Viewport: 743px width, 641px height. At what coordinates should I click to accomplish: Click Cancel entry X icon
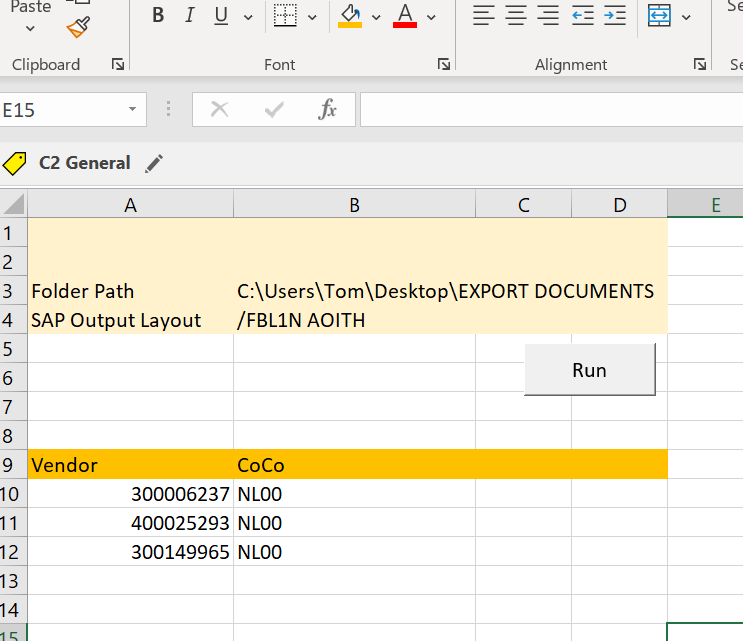pyautogui.click(x=219, y=109)
